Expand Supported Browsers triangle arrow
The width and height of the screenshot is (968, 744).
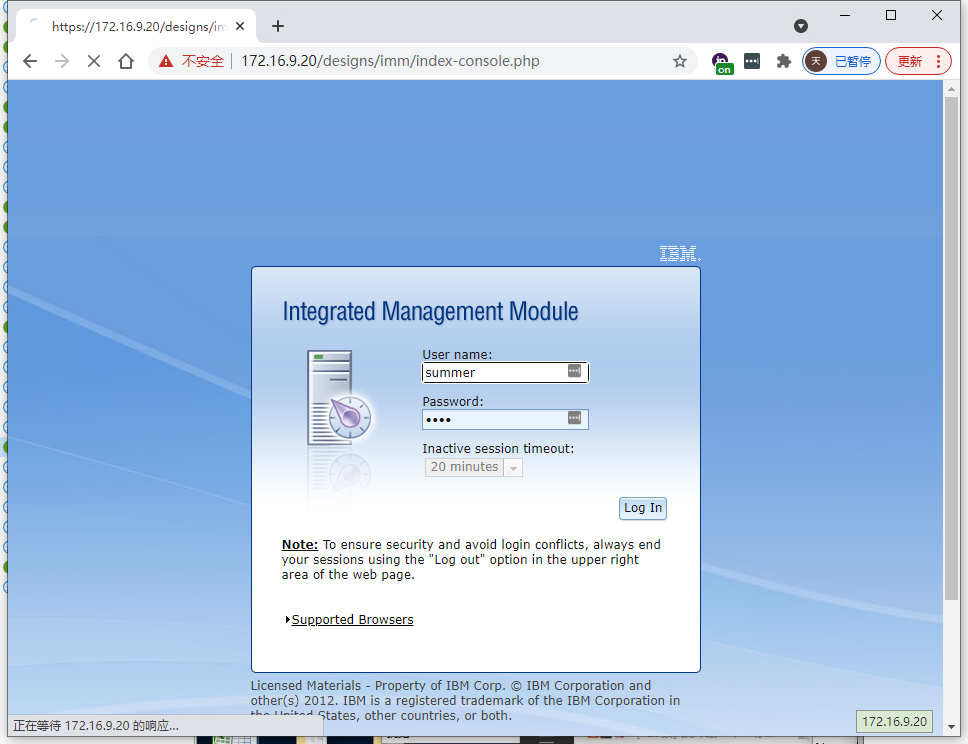coord(288,619)
